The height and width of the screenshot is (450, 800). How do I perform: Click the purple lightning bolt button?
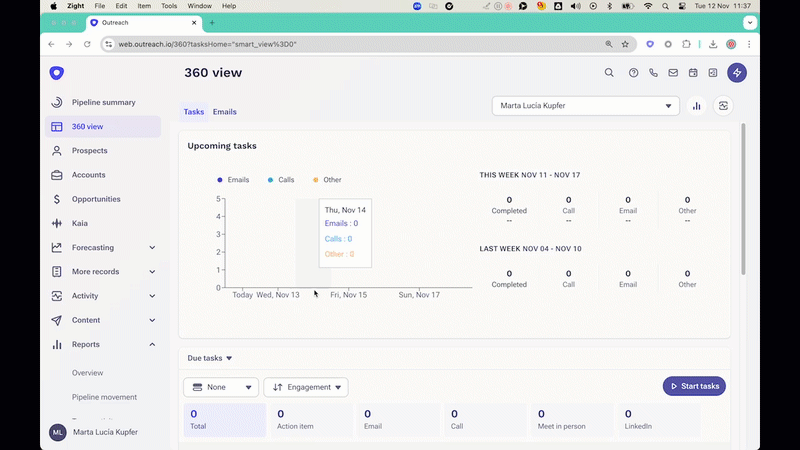(x=737, y=73)
